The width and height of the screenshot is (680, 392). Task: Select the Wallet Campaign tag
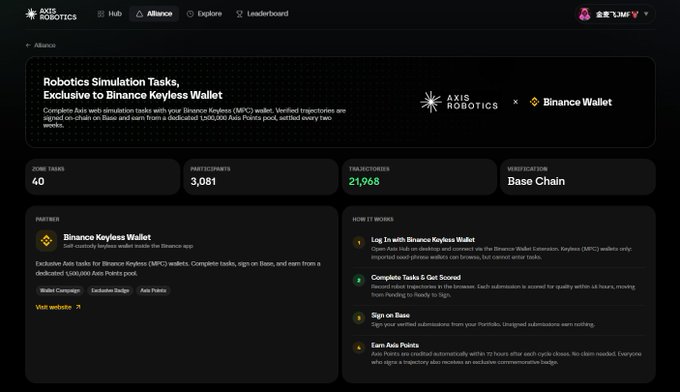tap(60, 291)
